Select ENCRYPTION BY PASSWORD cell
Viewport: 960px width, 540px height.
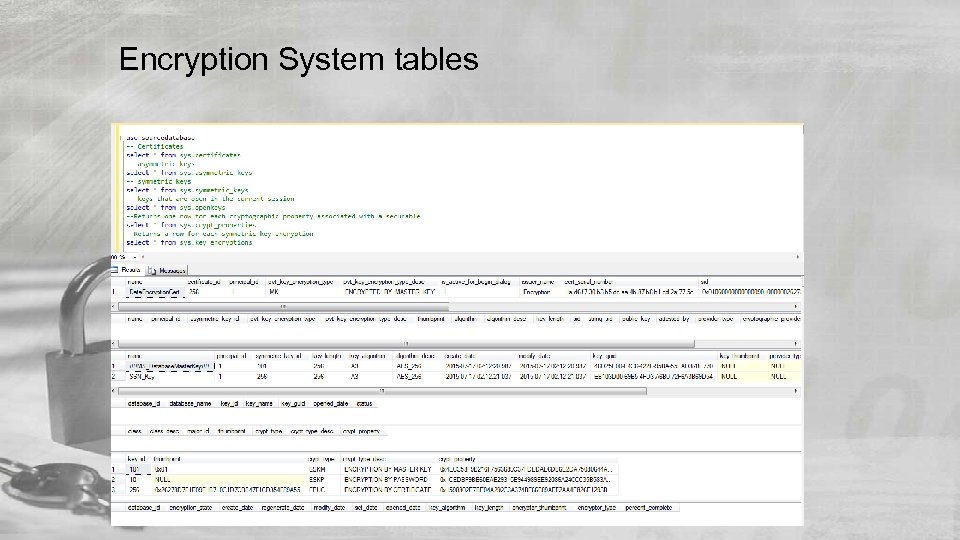tap(388, 480)
